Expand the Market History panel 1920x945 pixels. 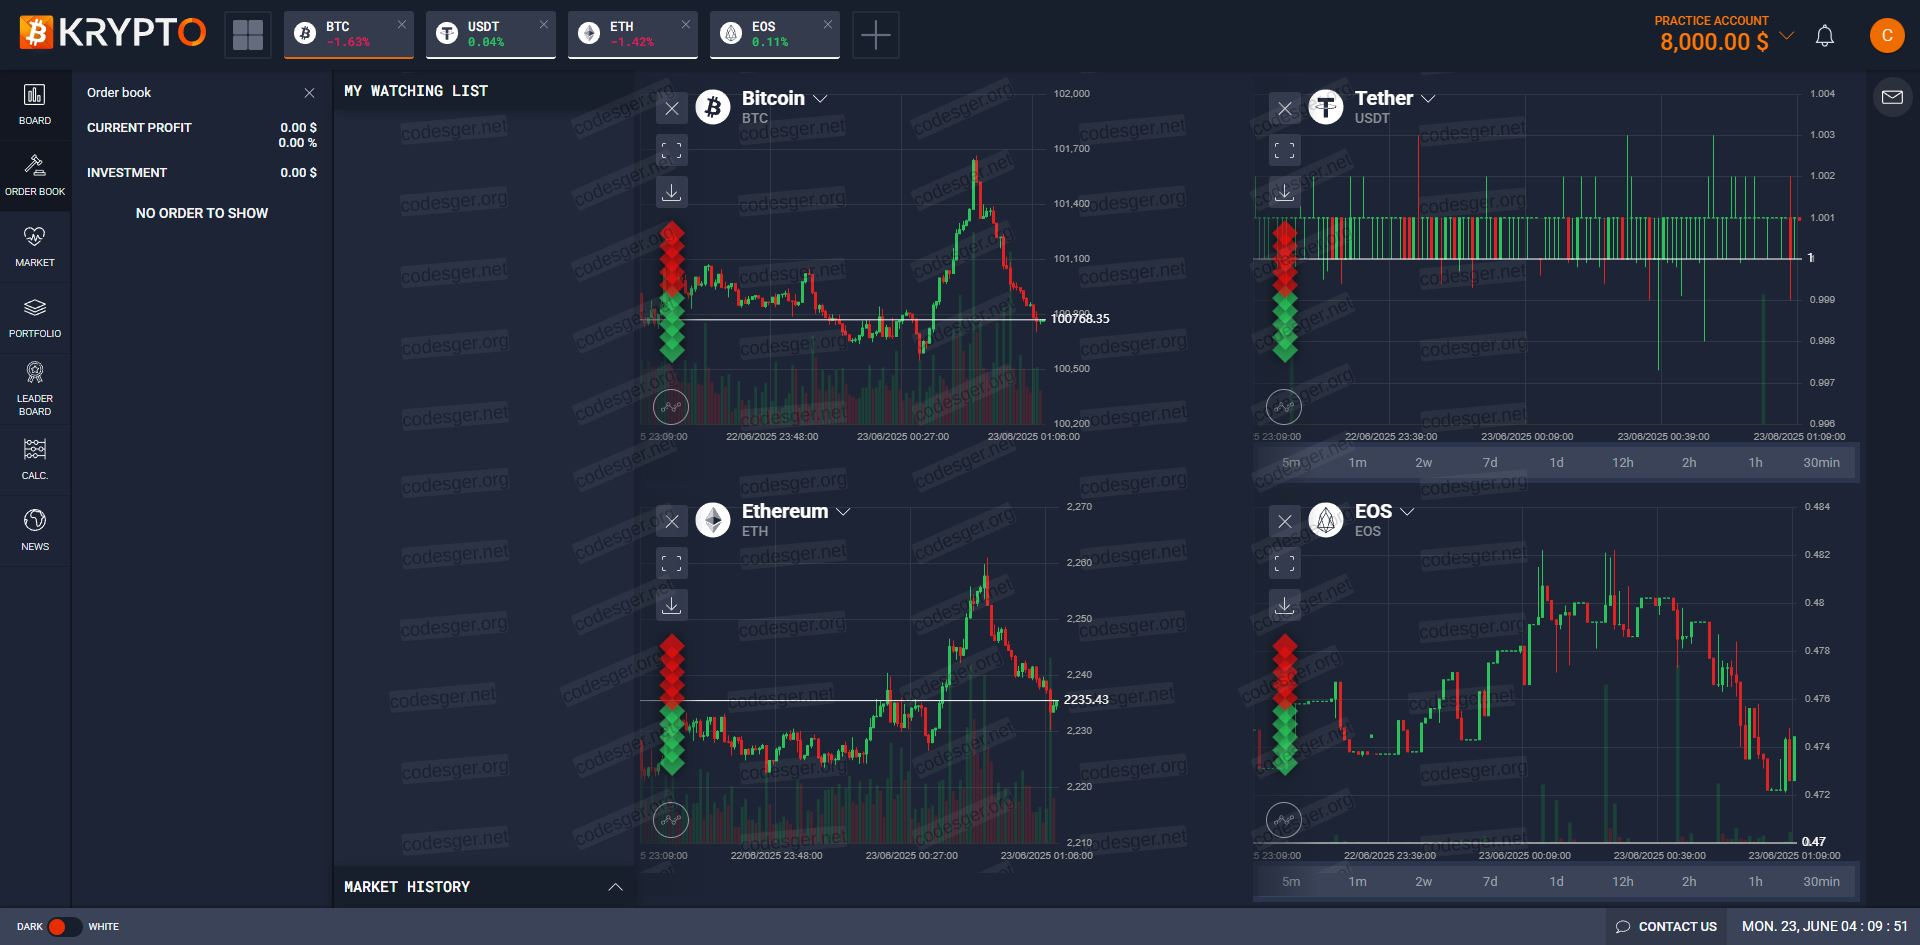point(615,887)
